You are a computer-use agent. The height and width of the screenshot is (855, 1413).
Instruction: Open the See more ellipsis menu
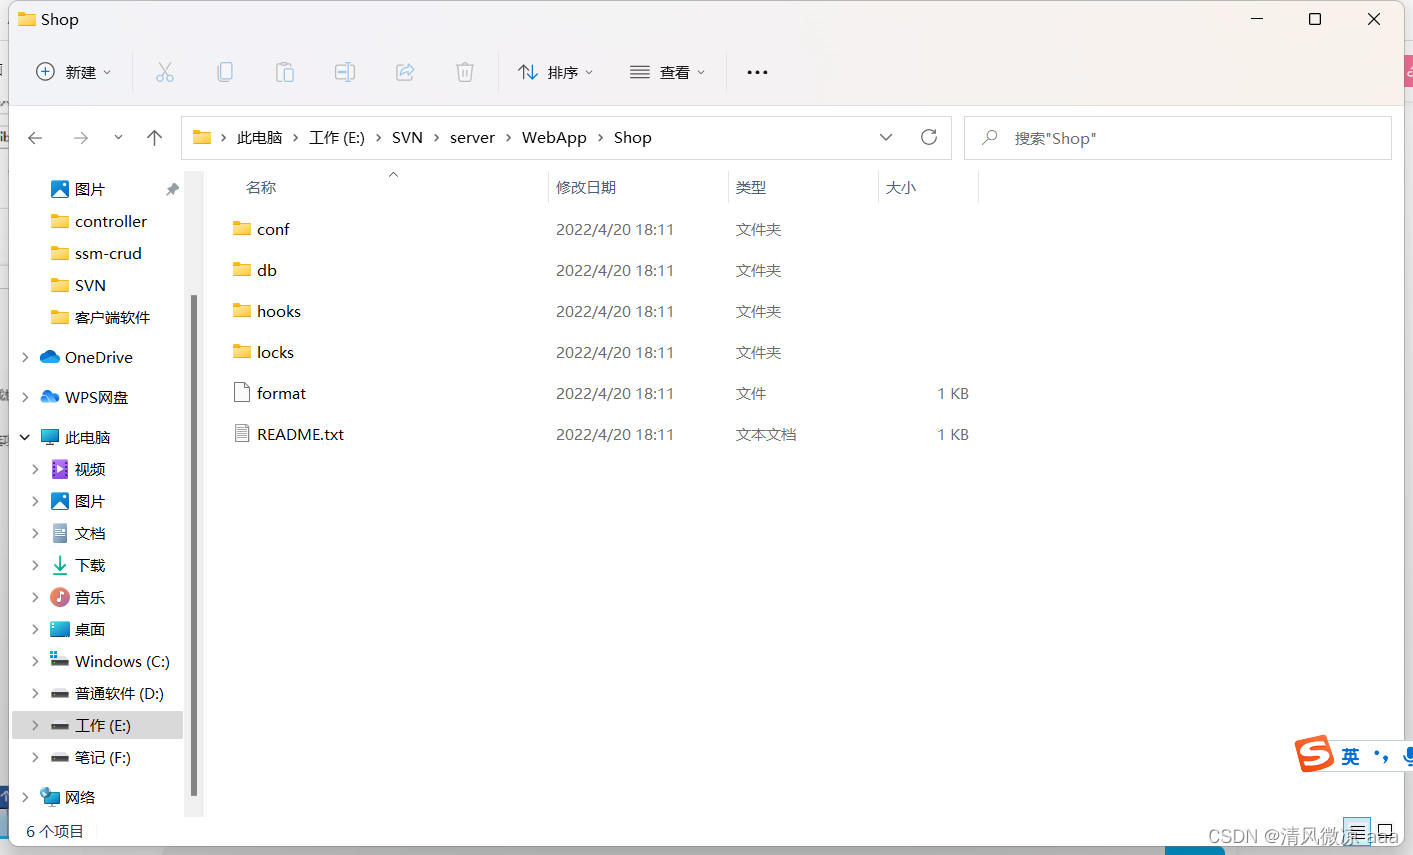click(757, 72)
